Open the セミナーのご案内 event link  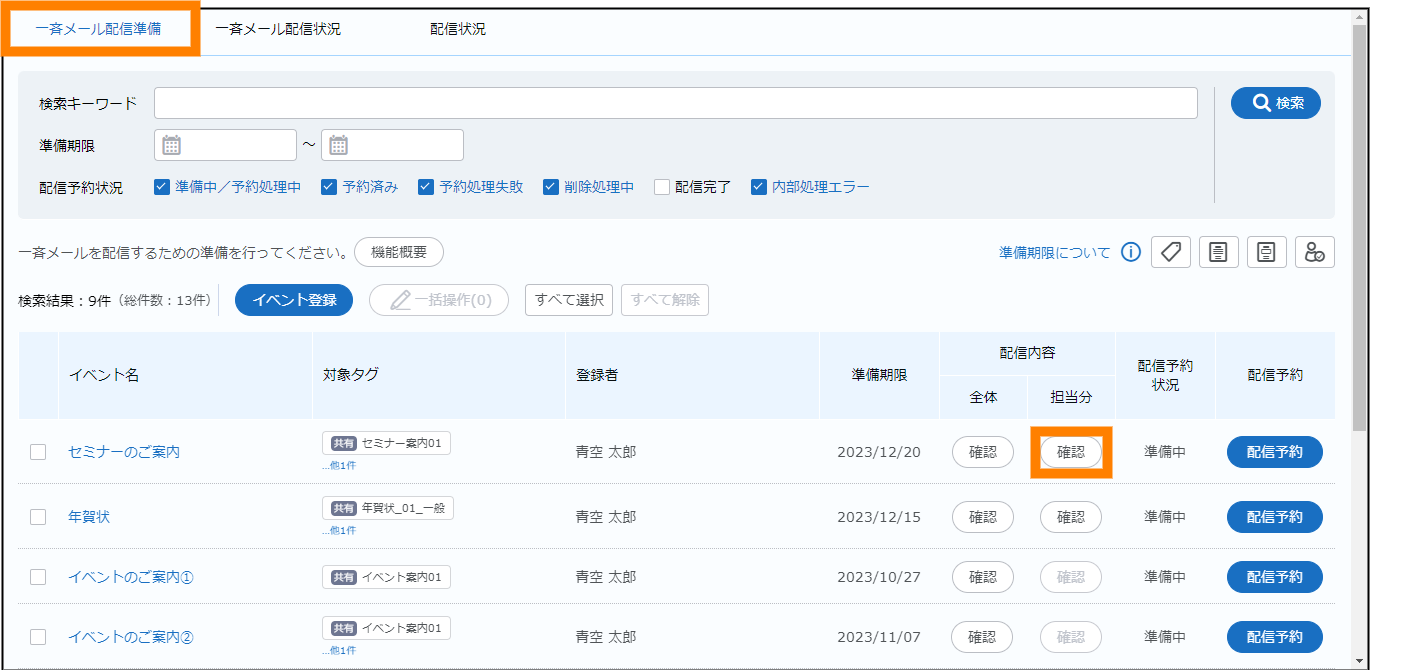[124, 452]
